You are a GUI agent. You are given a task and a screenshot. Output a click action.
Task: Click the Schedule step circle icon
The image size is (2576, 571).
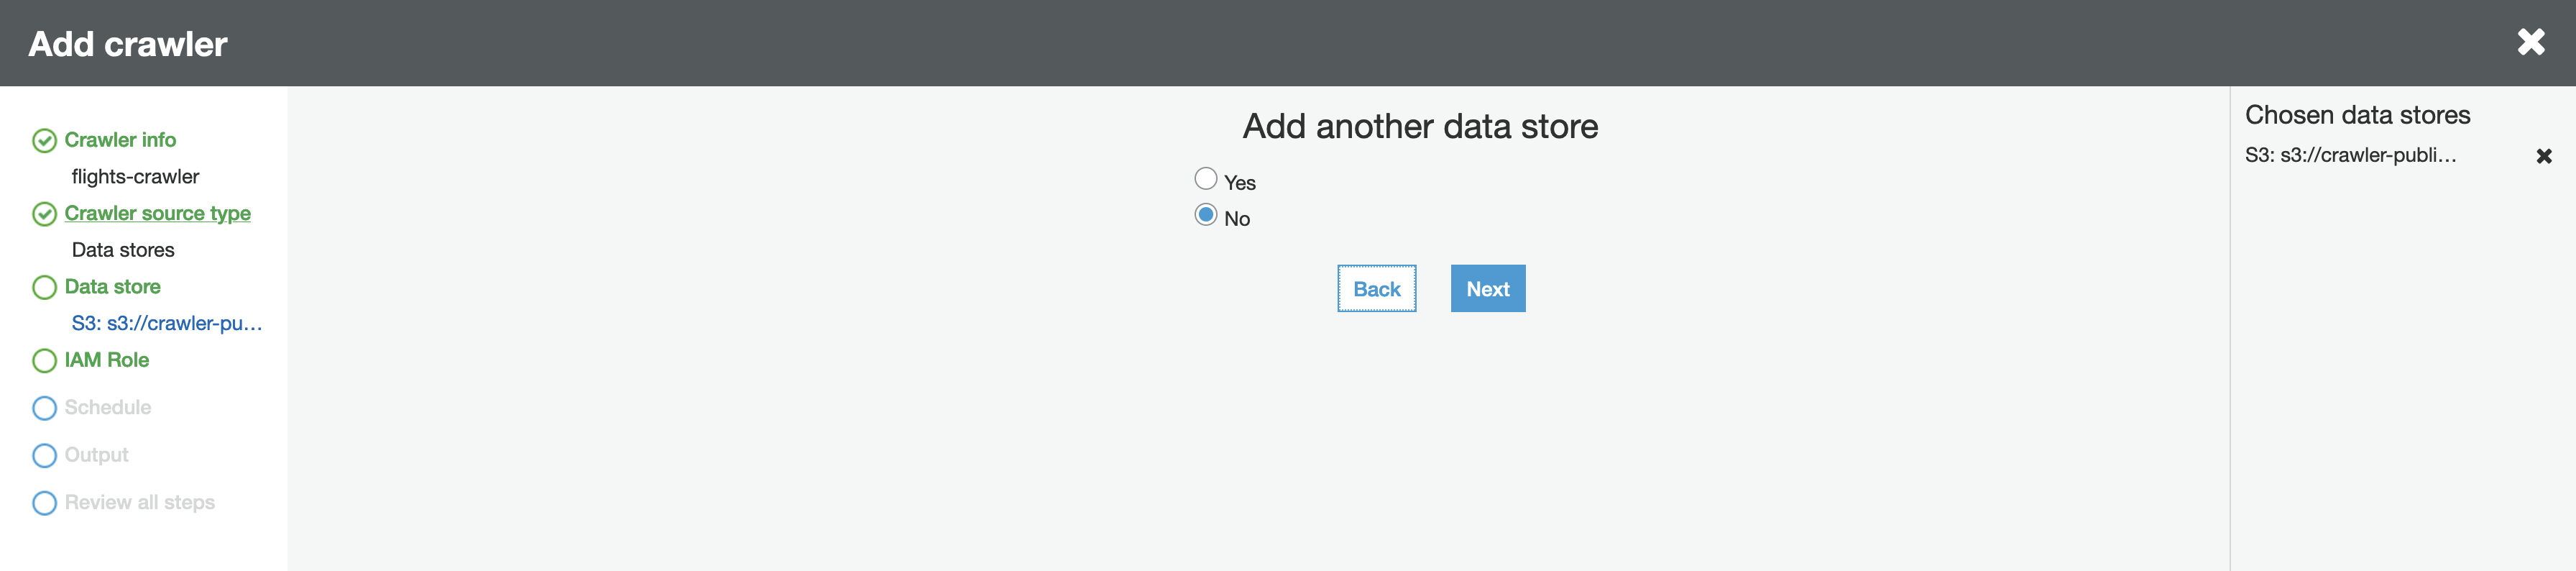click(44, 408)
